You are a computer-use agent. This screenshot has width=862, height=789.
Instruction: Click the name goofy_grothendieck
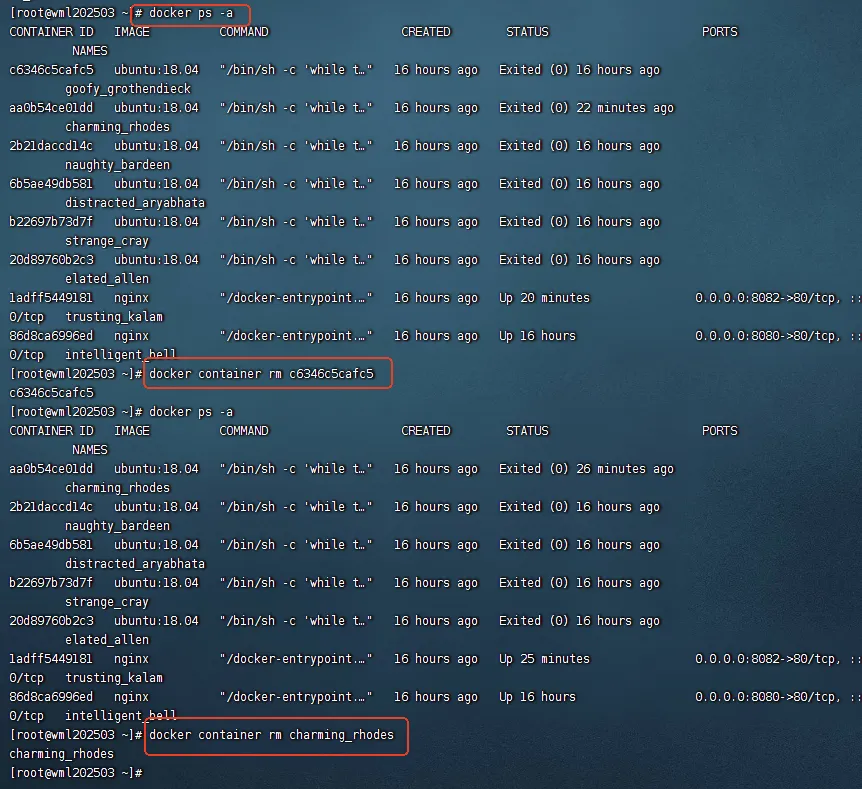[128, 89]
